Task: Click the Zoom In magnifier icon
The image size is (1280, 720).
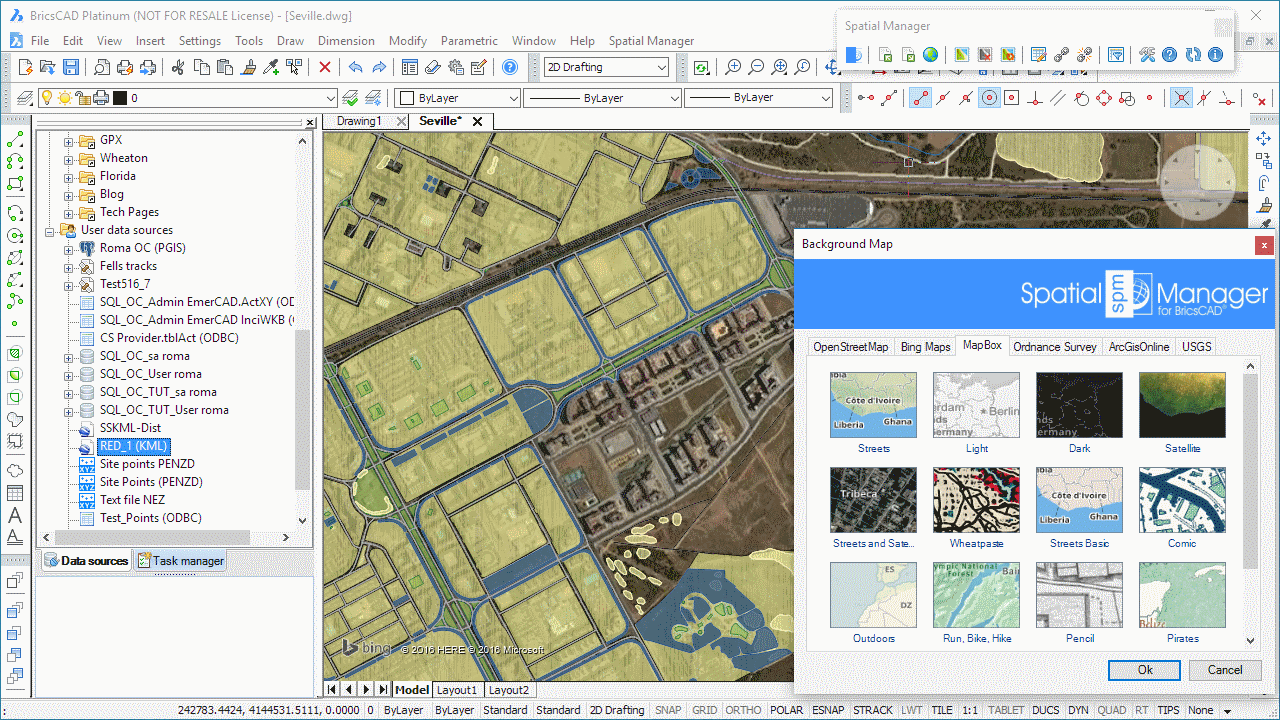Action: [733, 67]
